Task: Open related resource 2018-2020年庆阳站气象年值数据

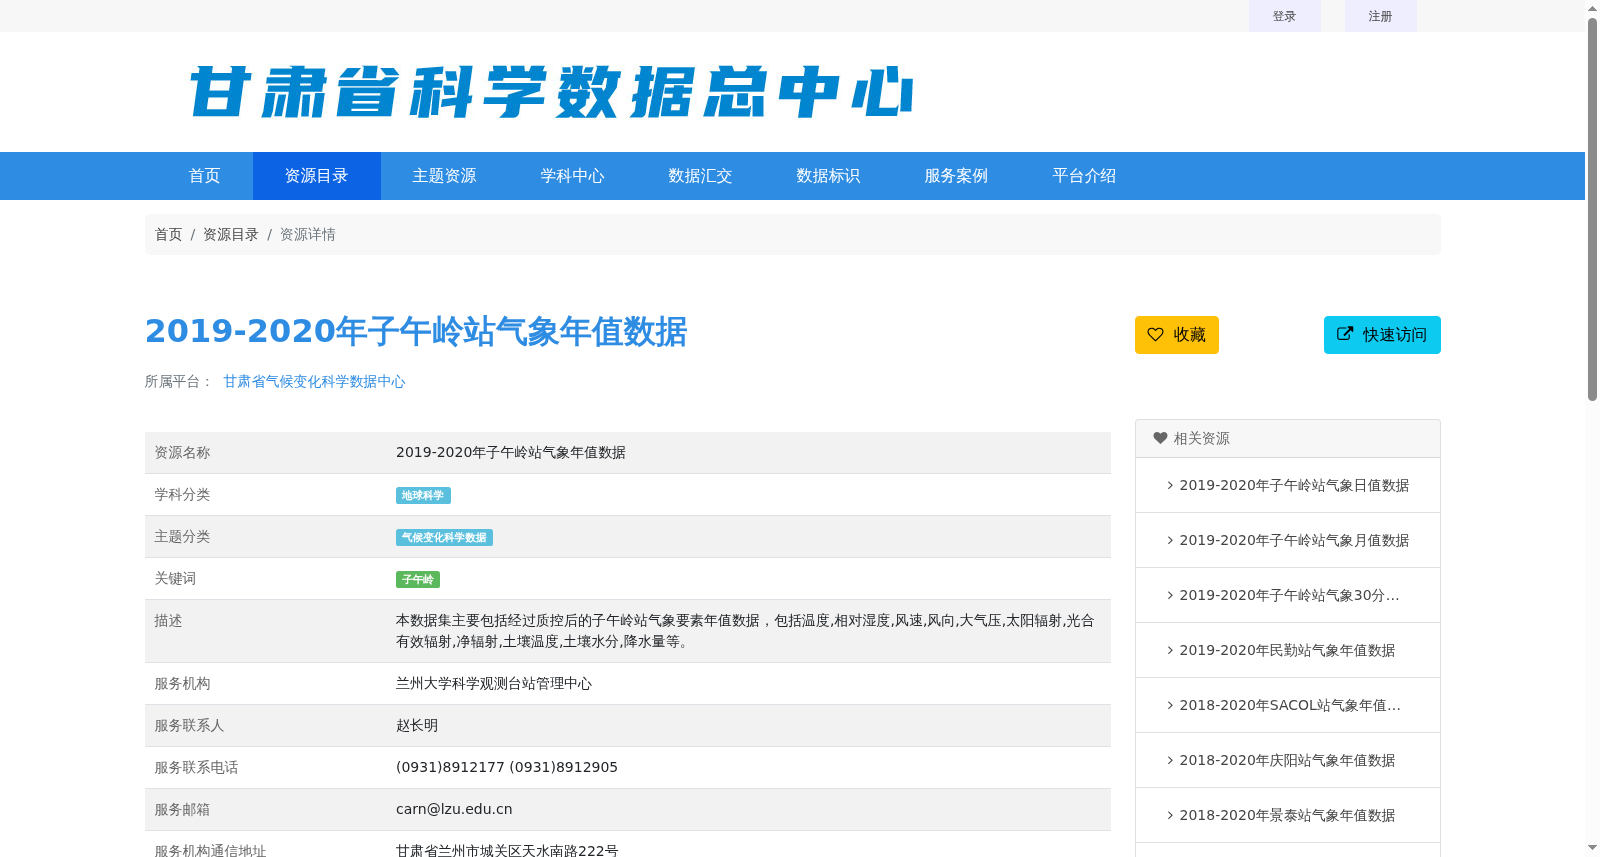Action: [1287, 760]
